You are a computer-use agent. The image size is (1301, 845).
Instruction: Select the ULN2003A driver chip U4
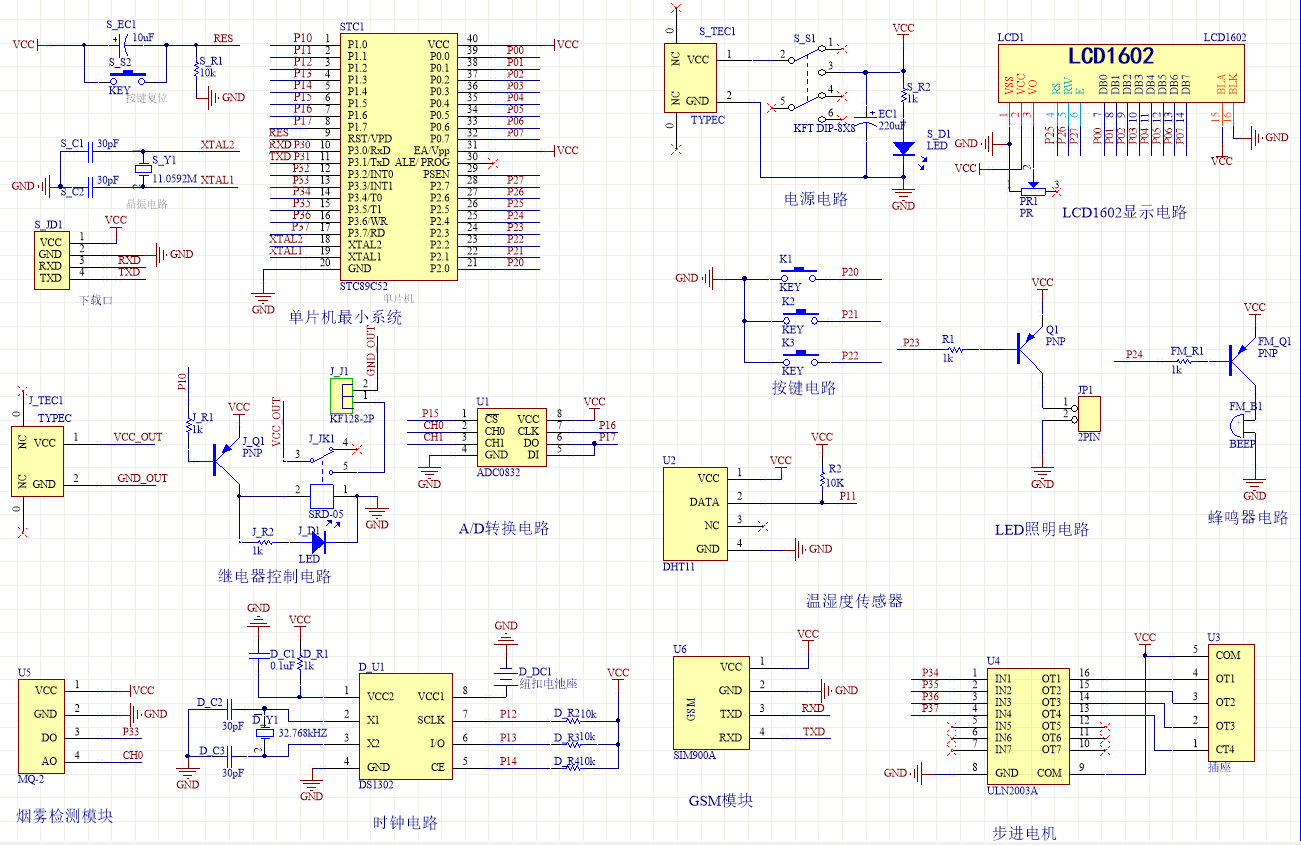pos(1028,726)
